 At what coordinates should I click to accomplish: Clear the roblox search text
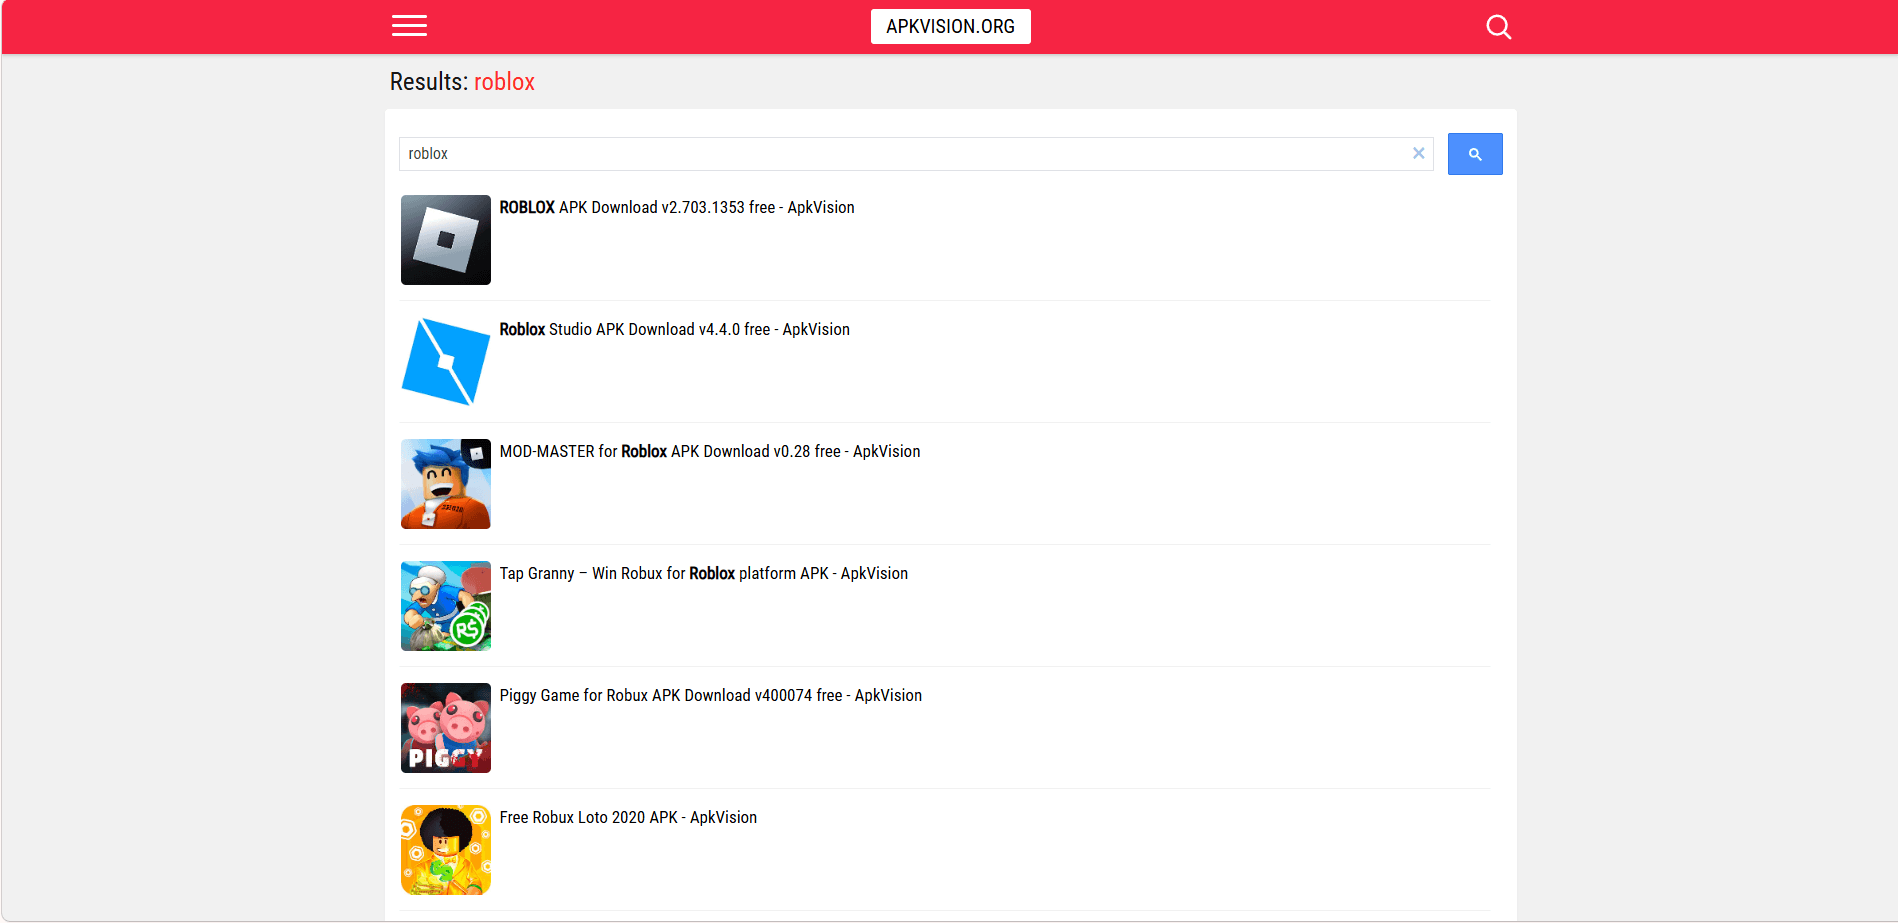1418,153
